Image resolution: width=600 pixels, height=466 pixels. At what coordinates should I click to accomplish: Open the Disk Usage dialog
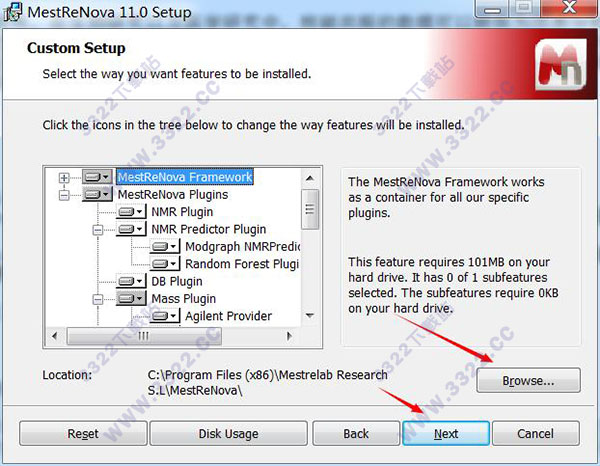click(228, 433)
